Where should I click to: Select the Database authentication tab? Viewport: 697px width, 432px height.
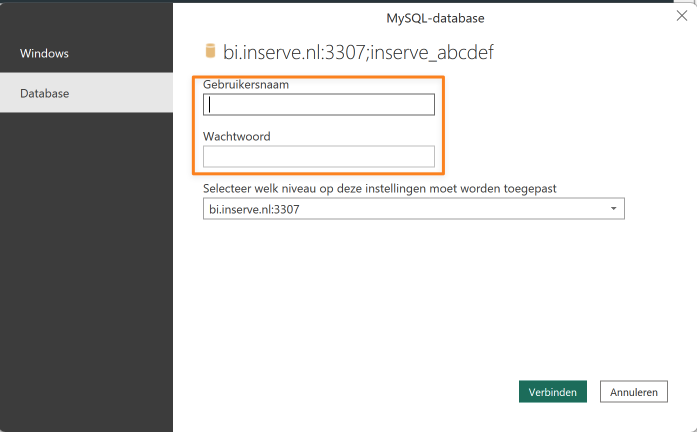(86, 93)
